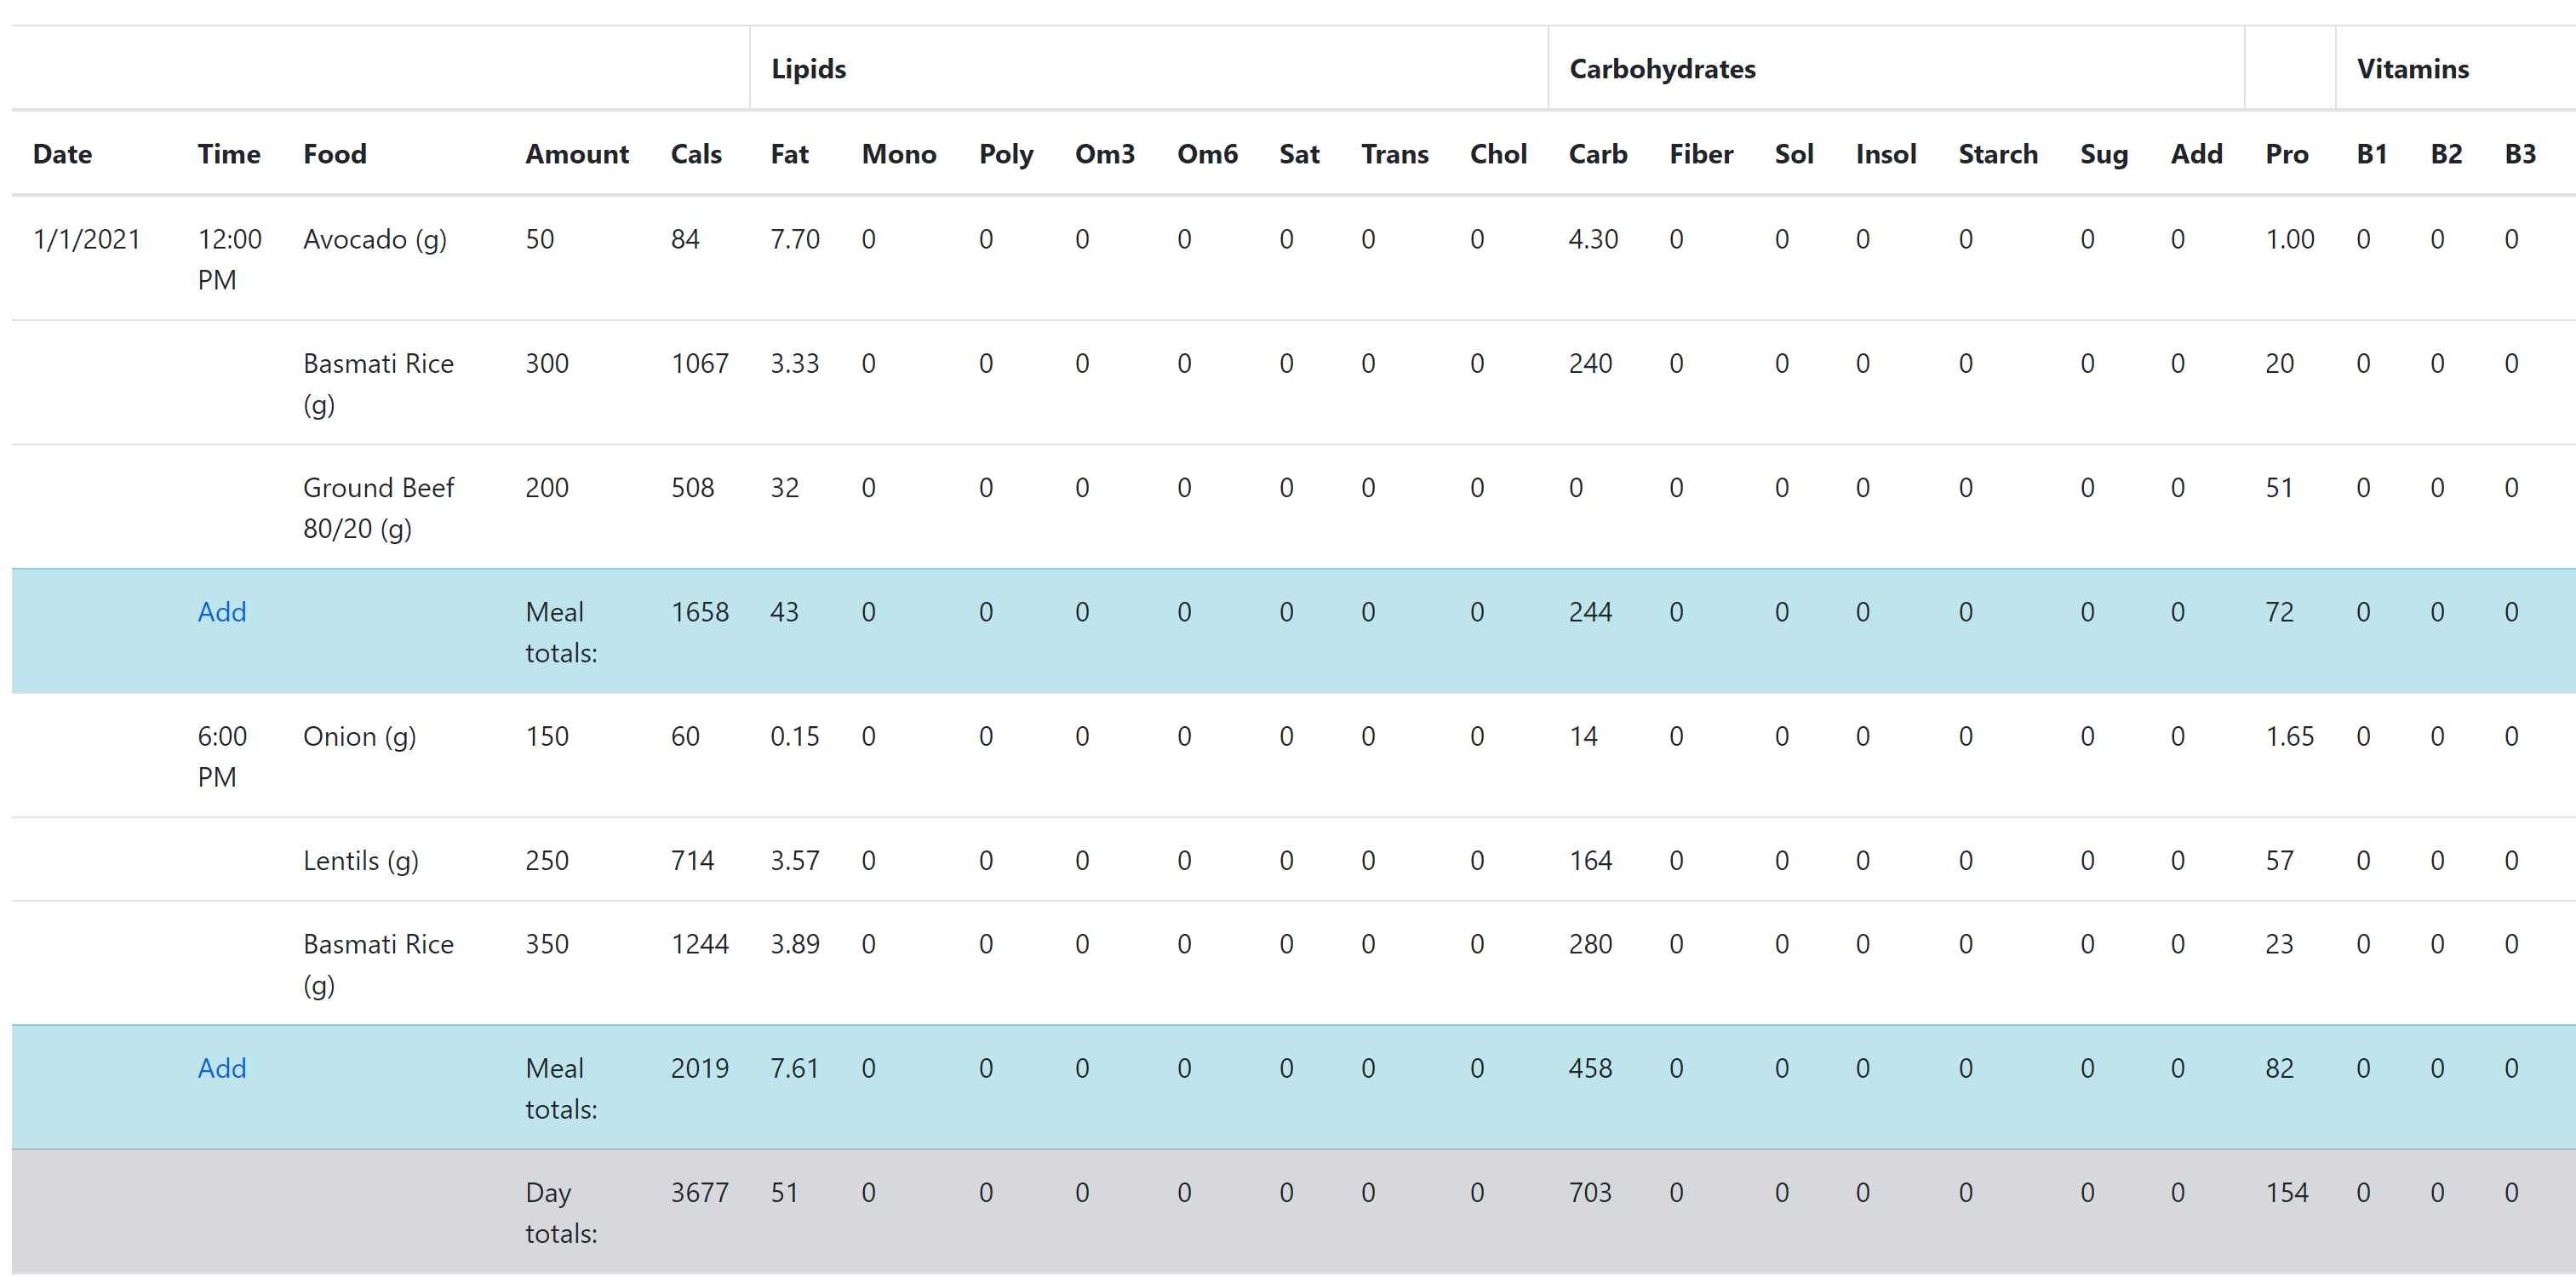The width and height of the screenshot is (2576, 1277).
Task: Select the Avocado food entry
Action: pyautogui.click(x=375, y=239)
